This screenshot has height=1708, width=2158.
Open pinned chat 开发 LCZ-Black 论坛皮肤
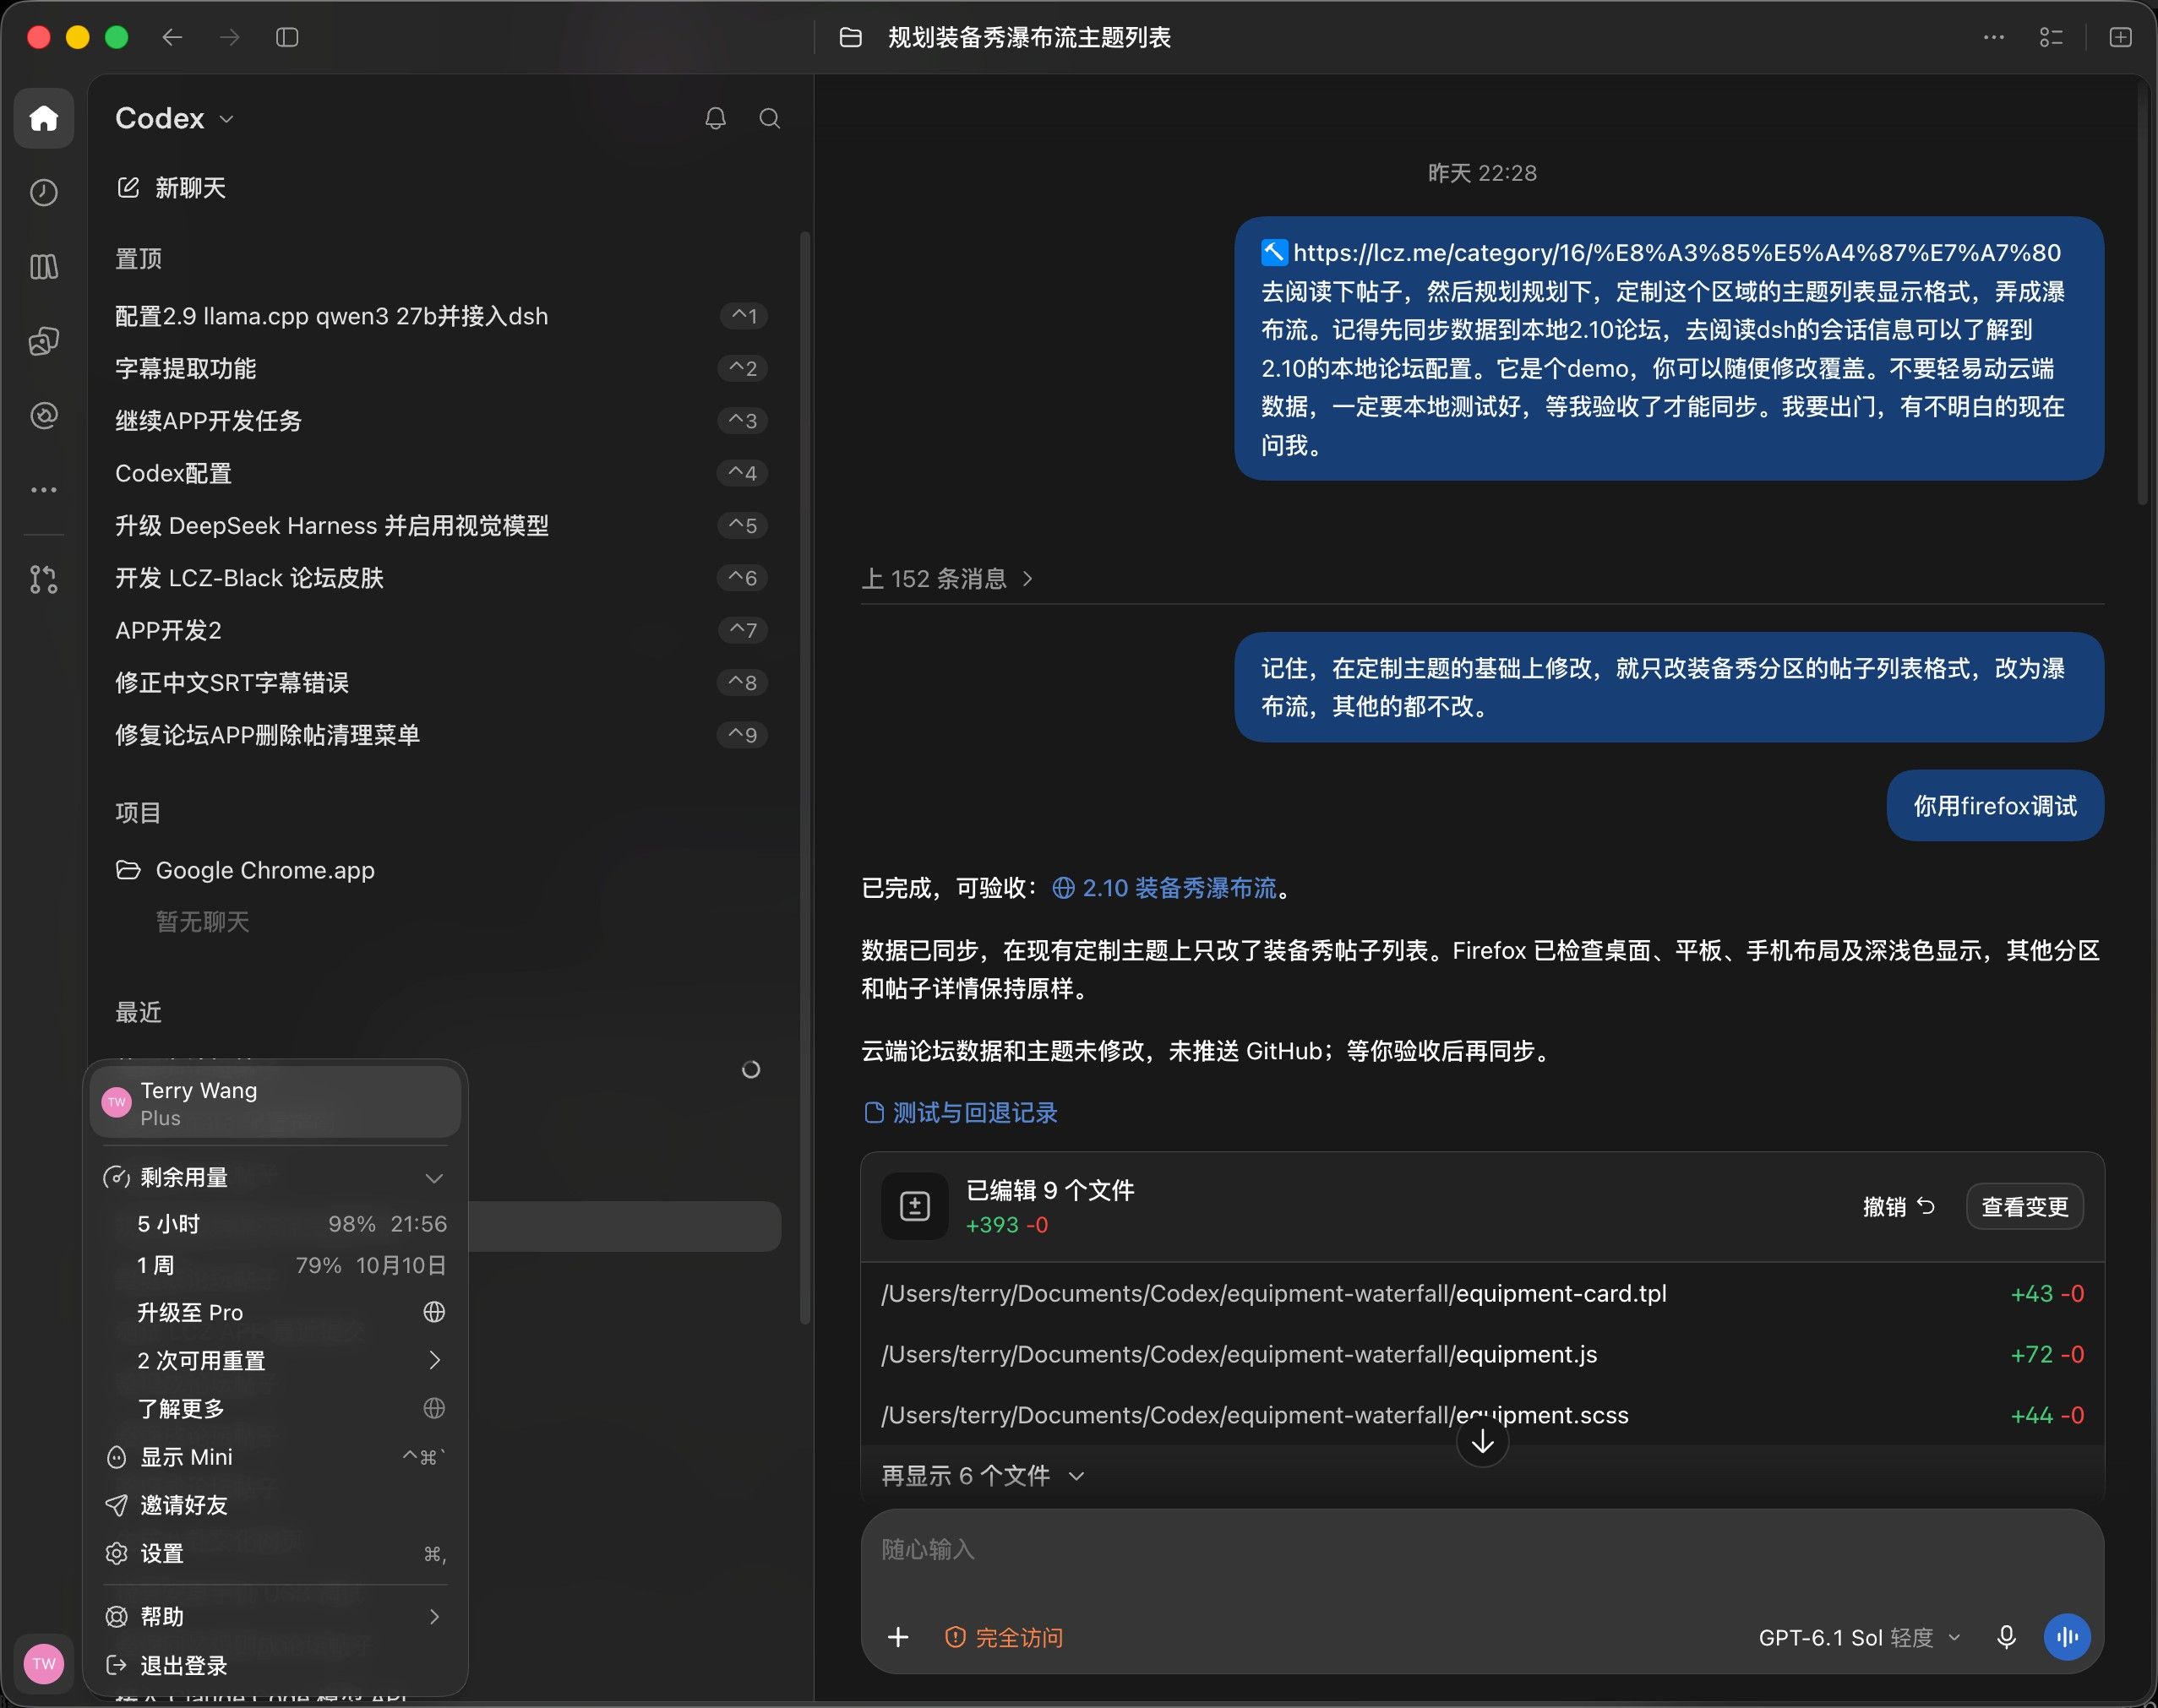click(x=441, y=578)
